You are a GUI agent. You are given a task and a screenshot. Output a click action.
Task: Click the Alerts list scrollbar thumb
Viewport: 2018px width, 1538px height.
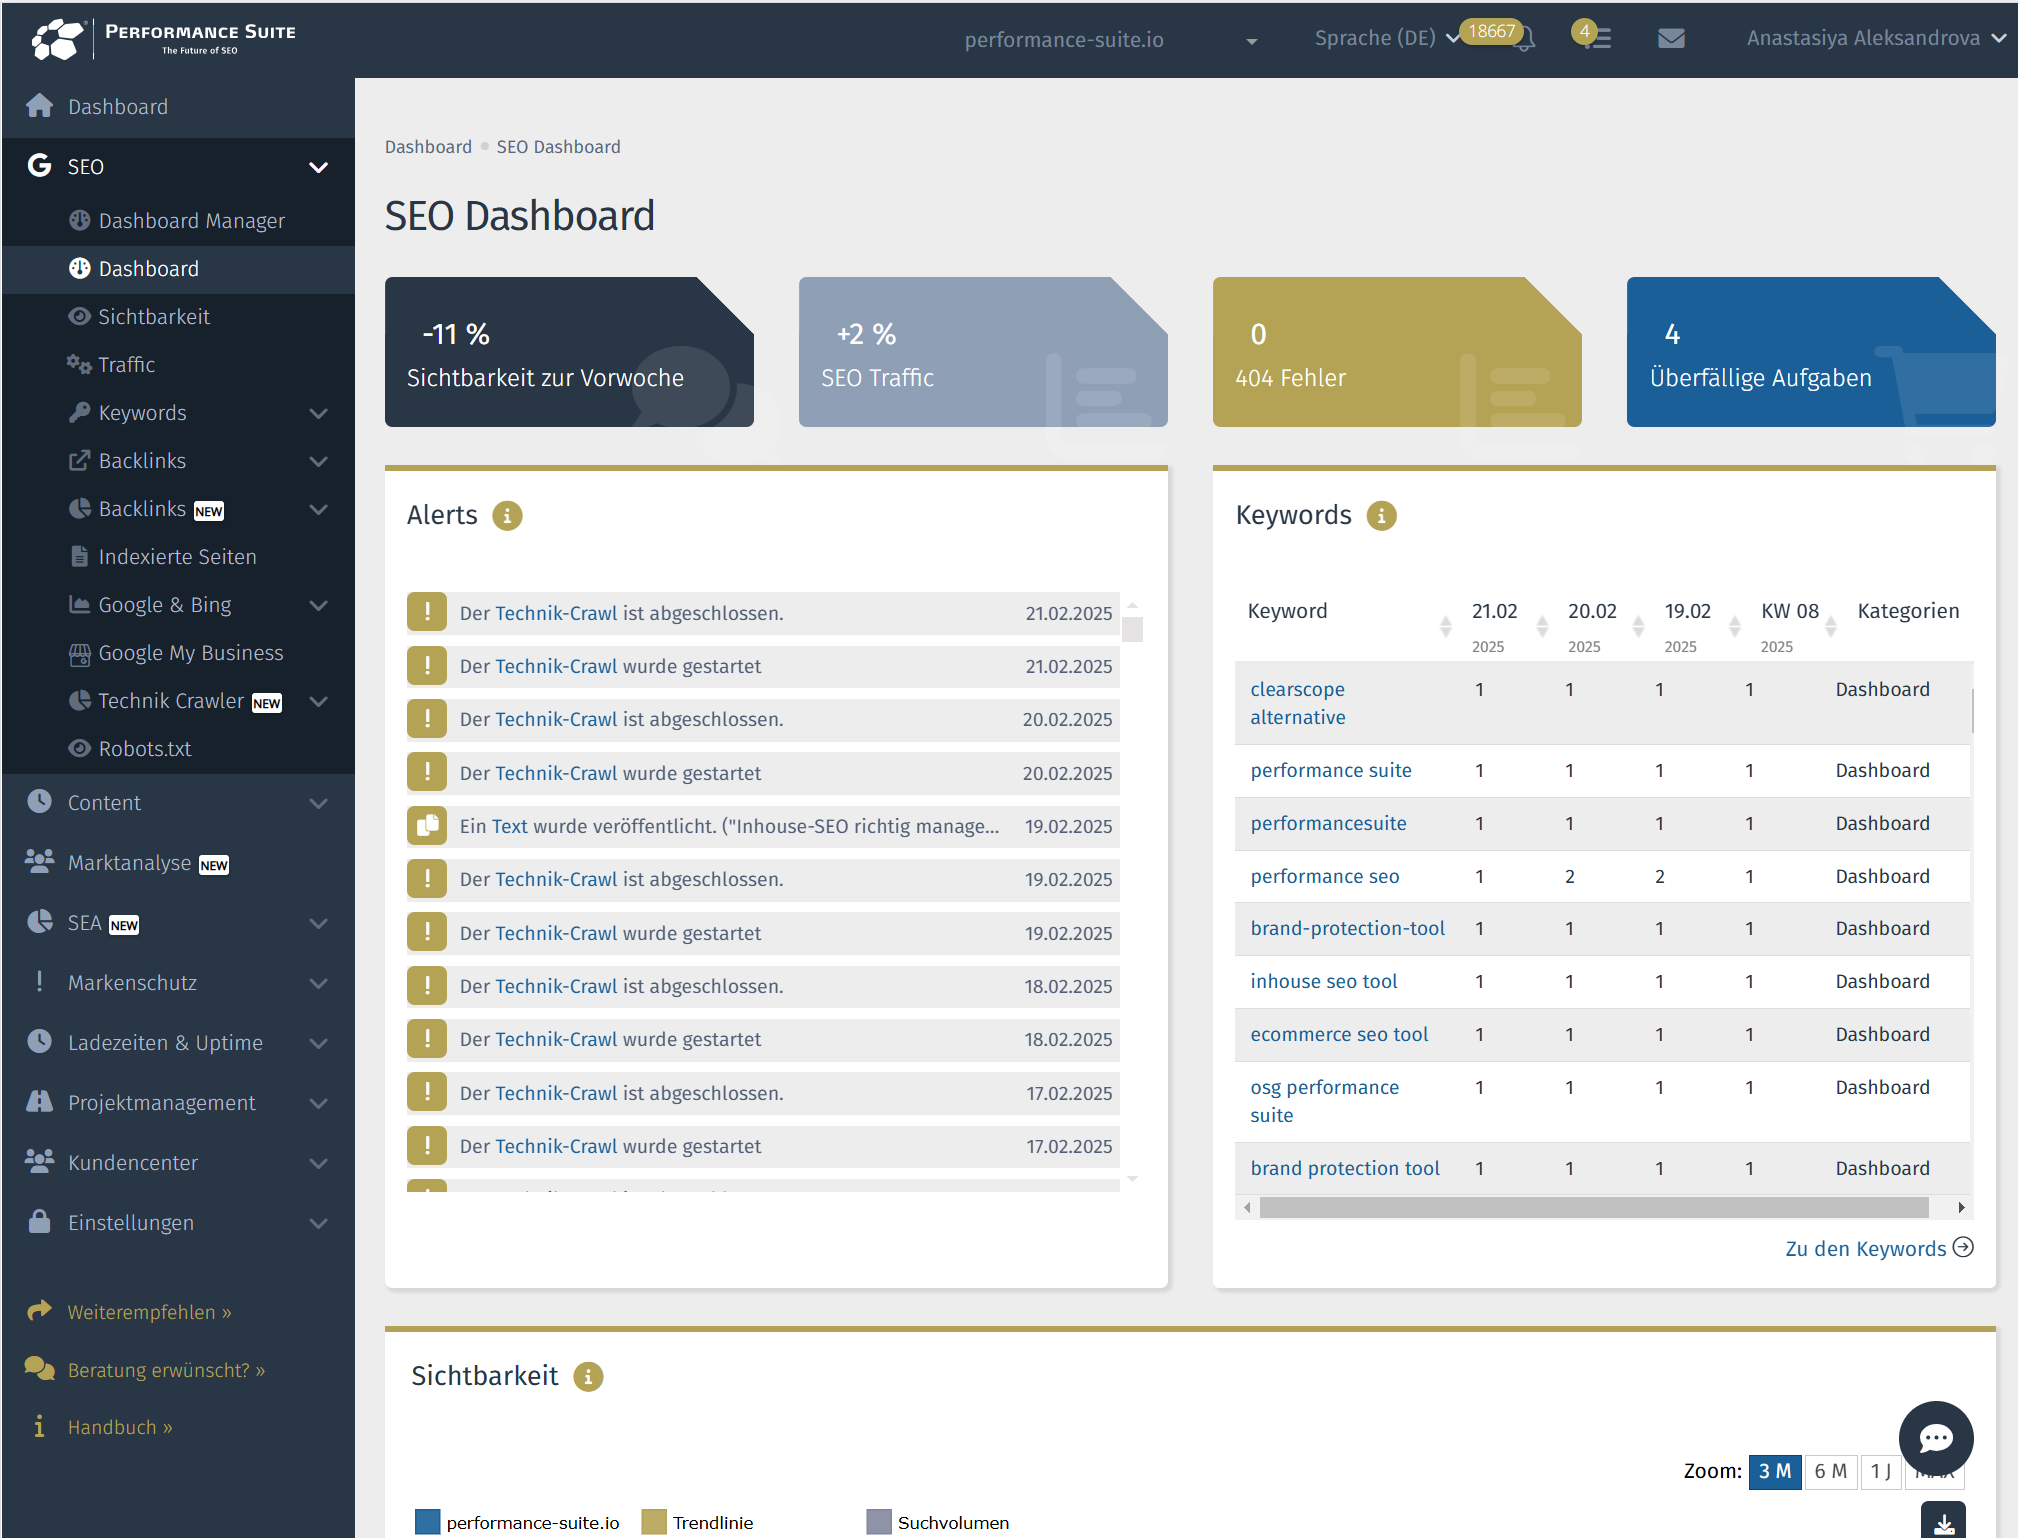coord(1132,629)
